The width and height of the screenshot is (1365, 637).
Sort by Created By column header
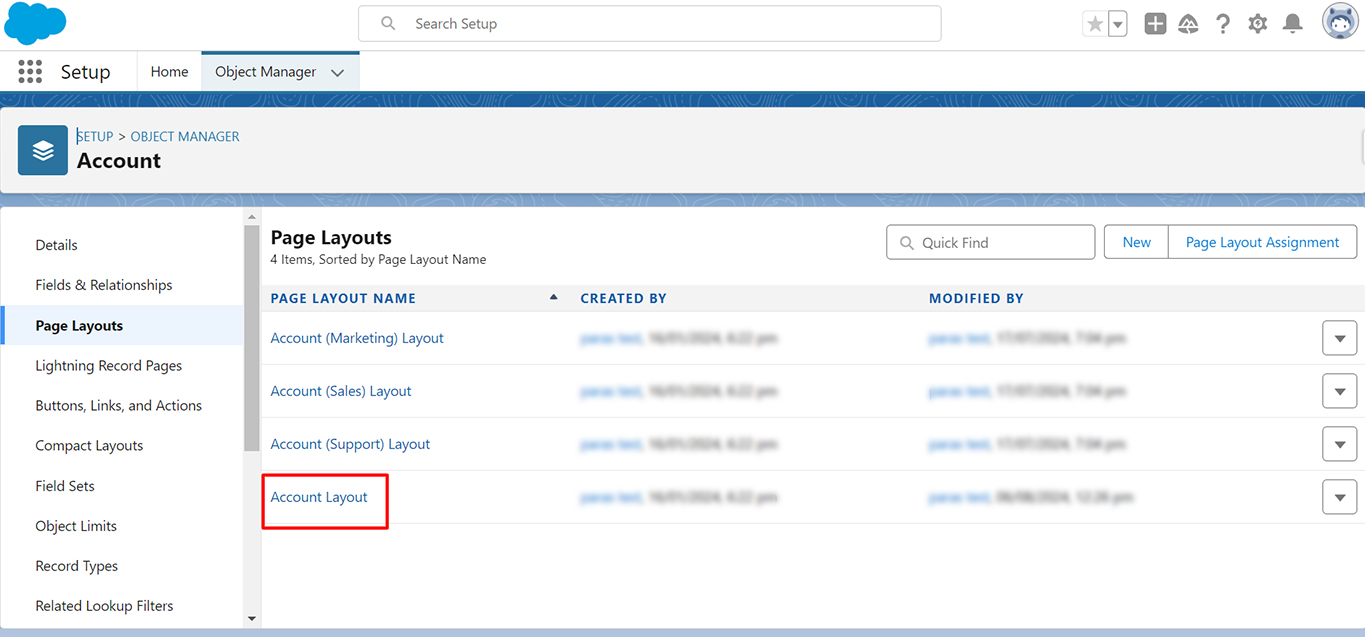[x=623, y=298]
